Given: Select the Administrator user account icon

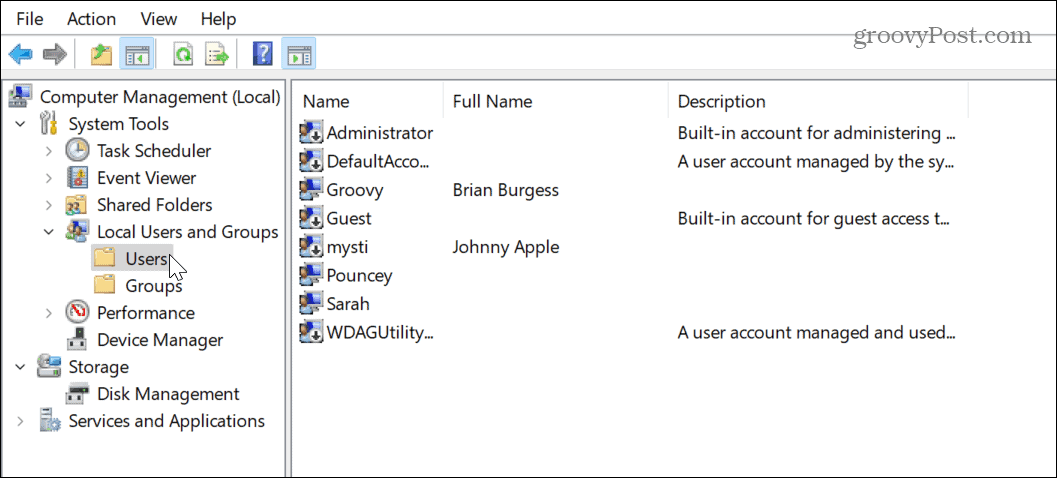Looking at the screenshot, I should [311, 133].
